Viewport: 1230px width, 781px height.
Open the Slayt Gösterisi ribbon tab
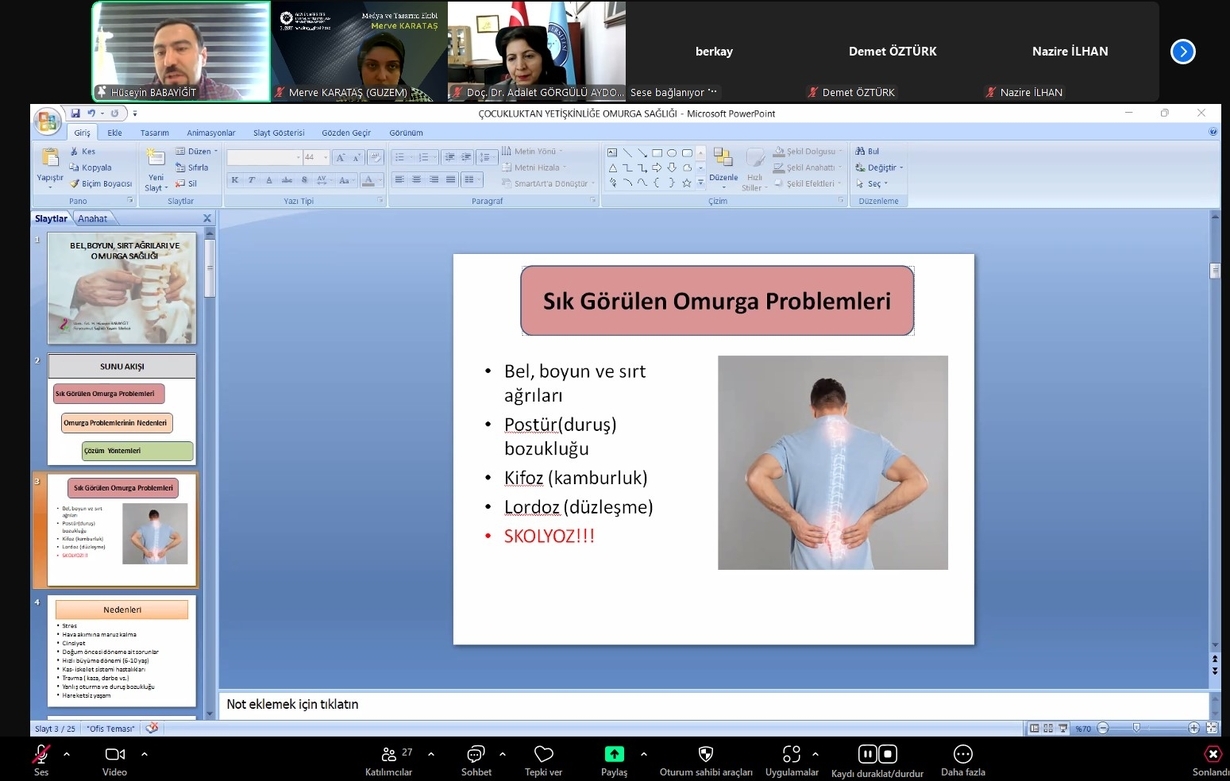point(279,133)
